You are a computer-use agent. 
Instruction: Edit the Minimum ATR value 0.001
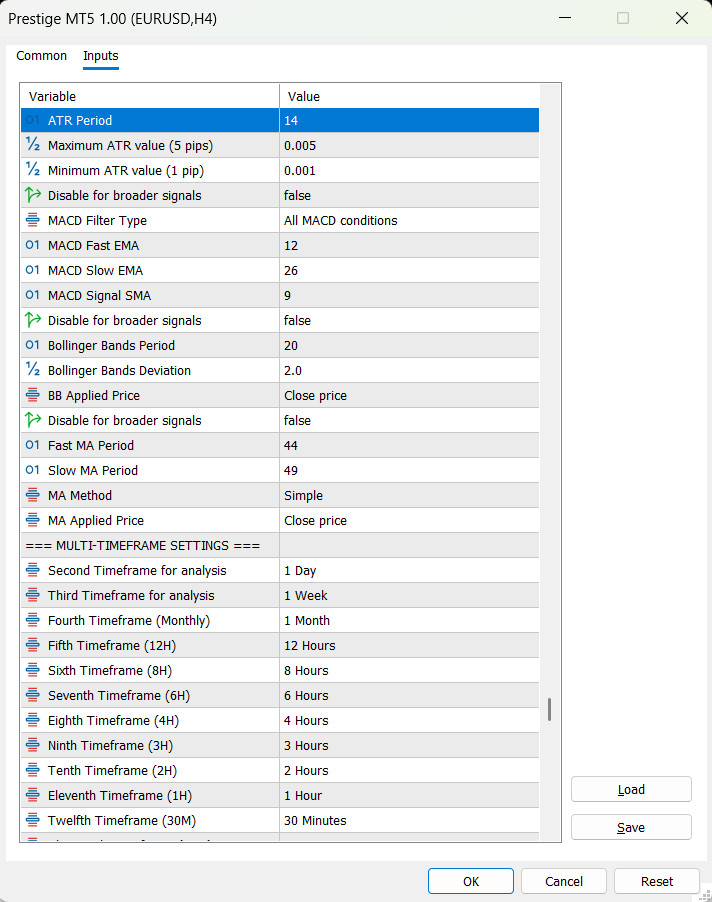tap(409, 170)
